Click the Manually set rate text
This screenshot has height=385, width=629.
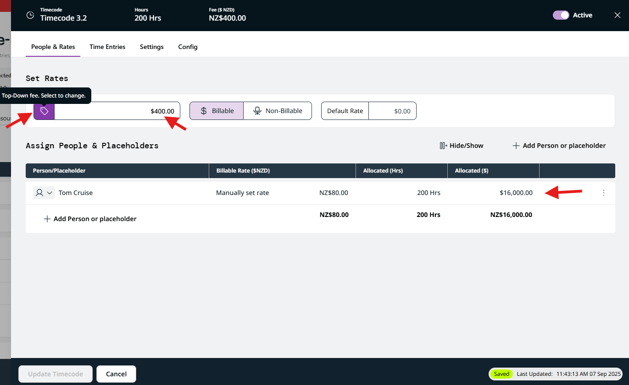[242, 192]
